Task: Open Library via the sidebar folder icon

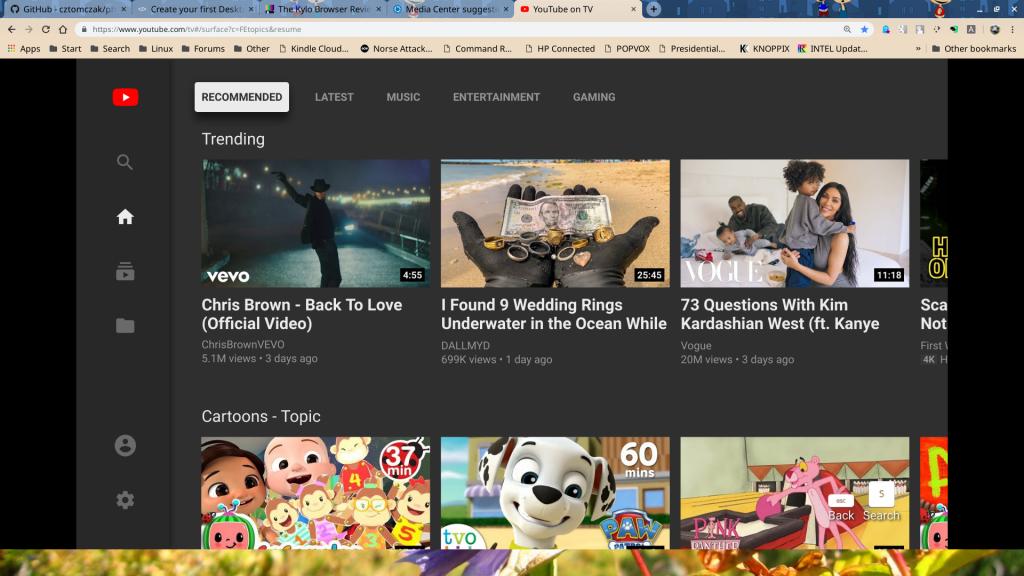Action: (125, 326)
